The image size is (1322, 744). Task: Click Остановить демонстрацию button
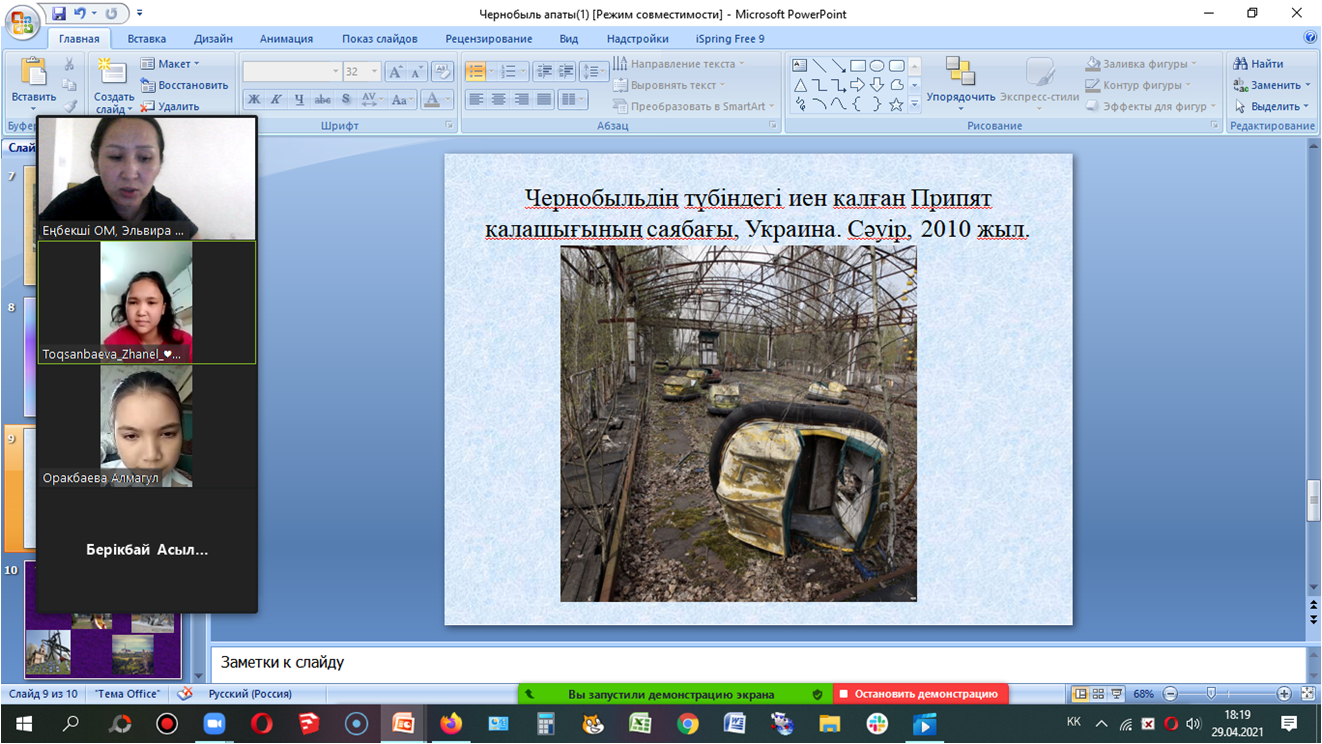pos(920,694)
